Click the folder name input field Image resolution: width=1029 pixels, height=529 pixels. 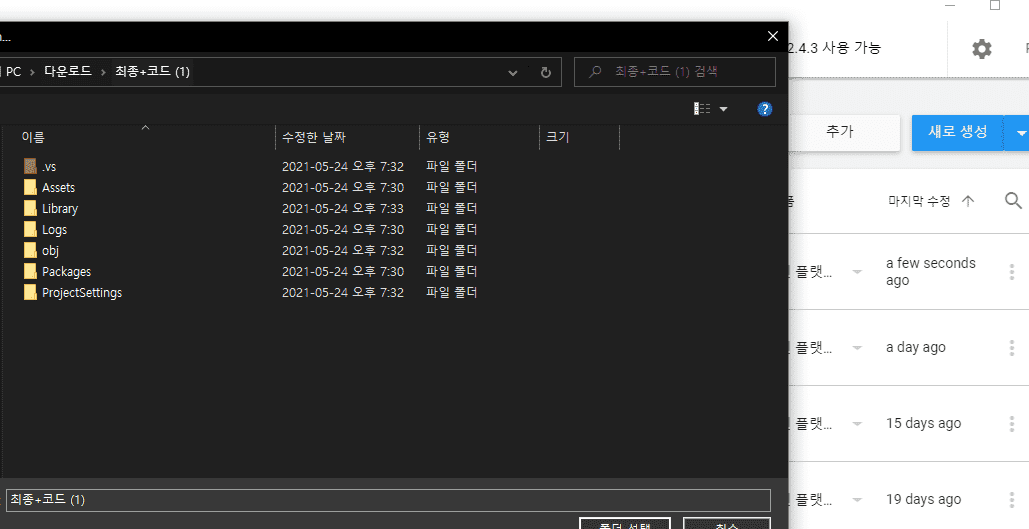click(x=388, y=500)
